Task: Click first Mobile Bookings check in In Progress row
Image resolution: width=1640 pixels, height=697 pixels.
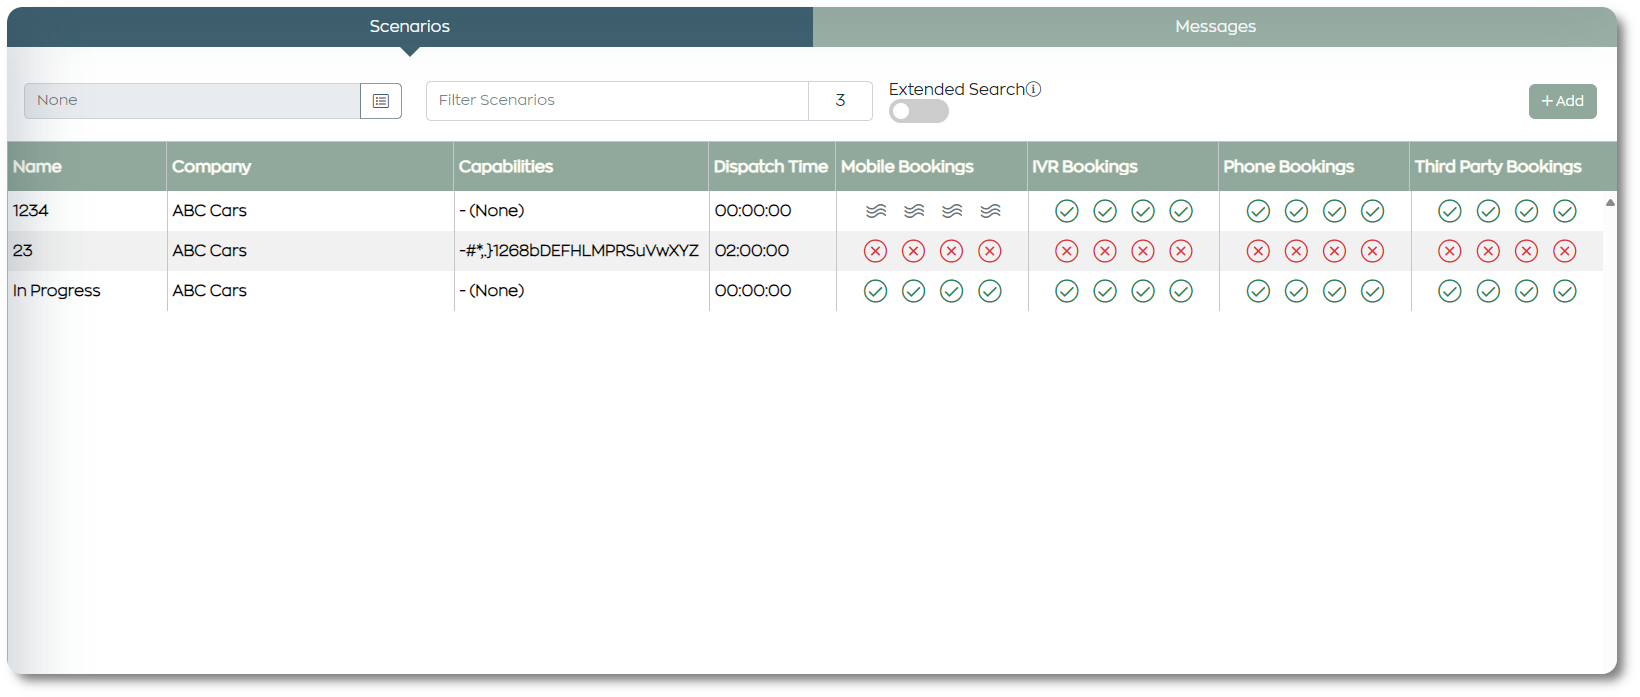Action: tap(876, 291)
